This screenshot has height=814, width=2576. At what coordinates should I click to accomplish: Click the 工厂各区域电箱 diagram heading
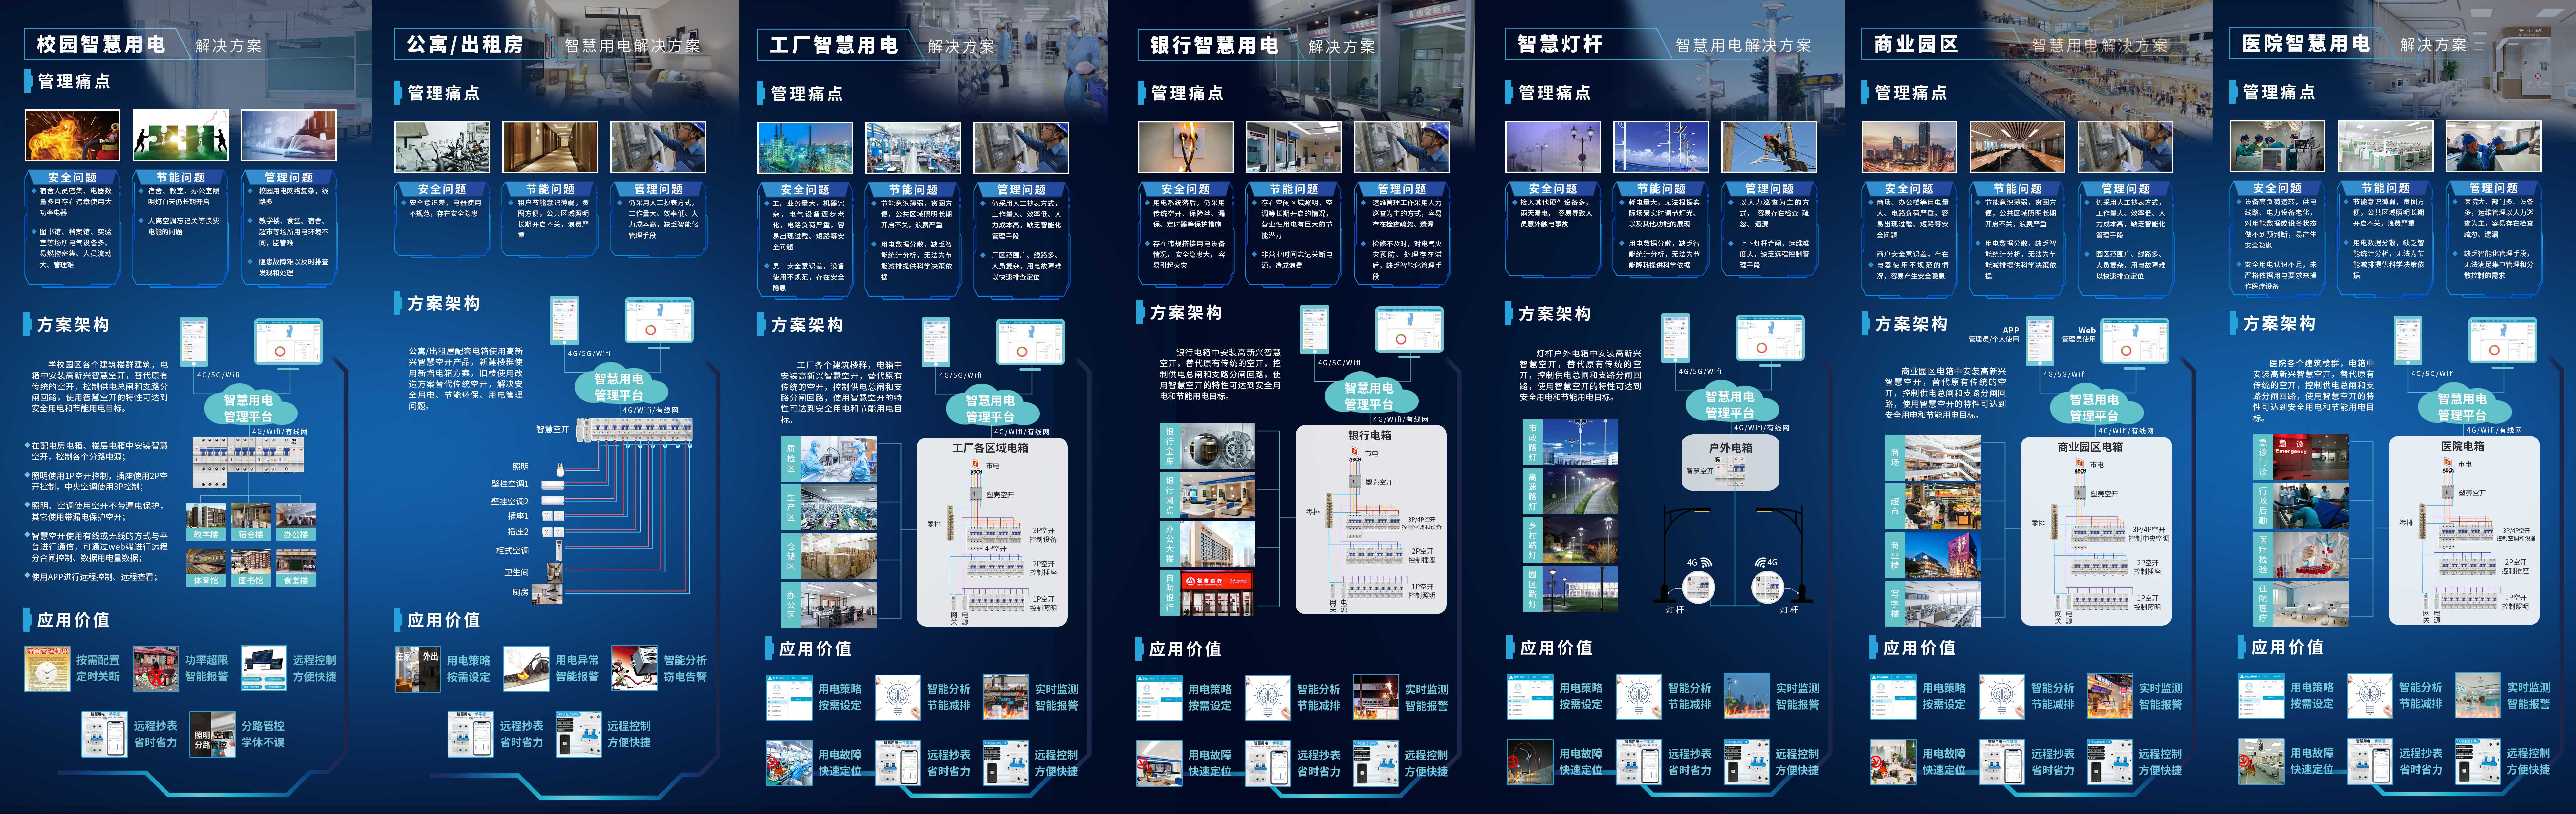[x=990, y=448]
